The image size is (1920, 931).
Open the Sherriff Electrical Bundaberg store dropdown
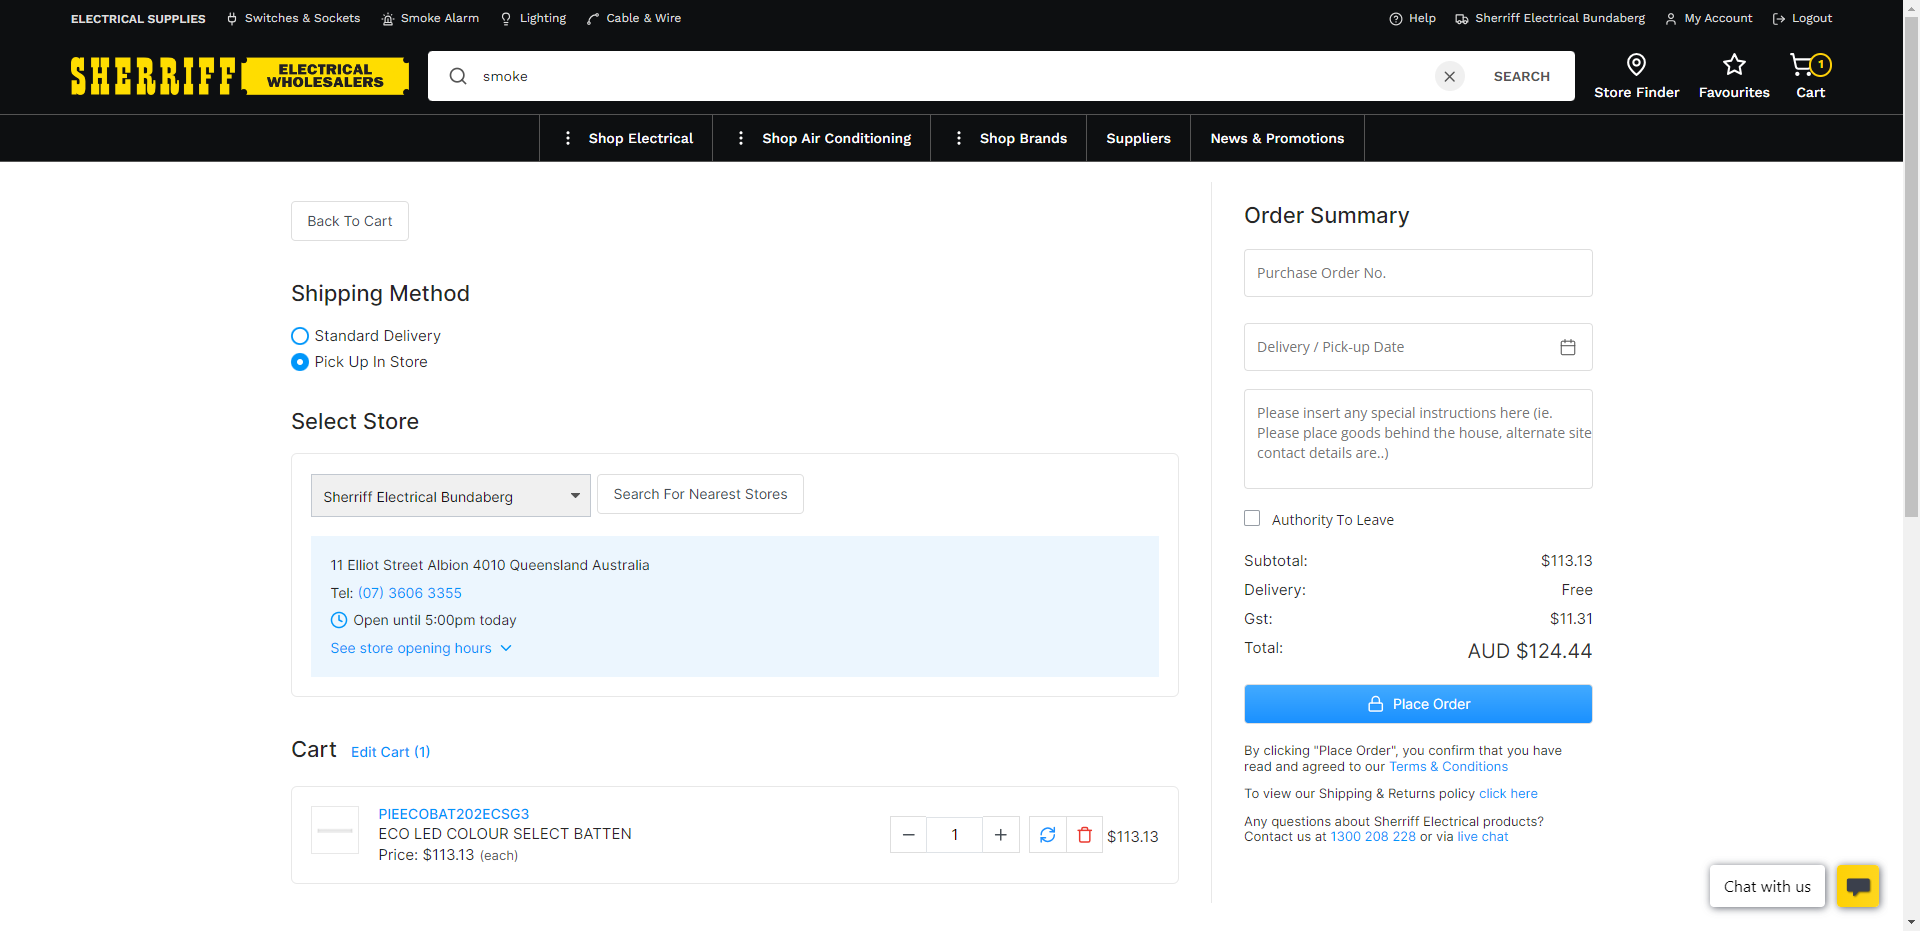pyautogui.click(x=450, y=496)
